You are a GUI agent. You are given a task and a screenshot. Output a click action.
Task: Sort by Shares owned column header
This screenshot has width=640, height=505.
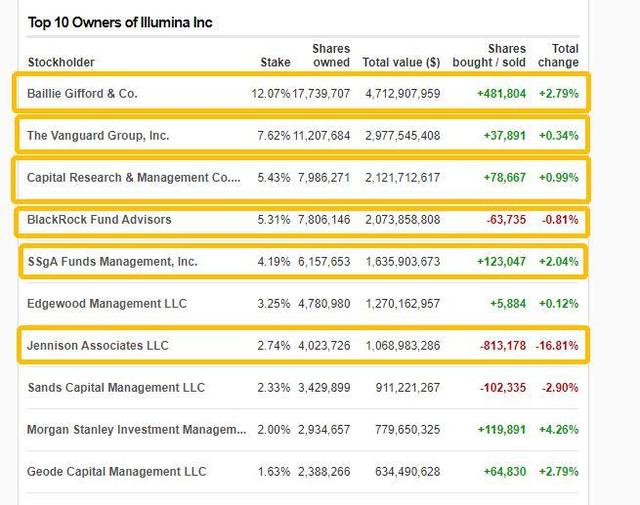click(x=331, y=56)
